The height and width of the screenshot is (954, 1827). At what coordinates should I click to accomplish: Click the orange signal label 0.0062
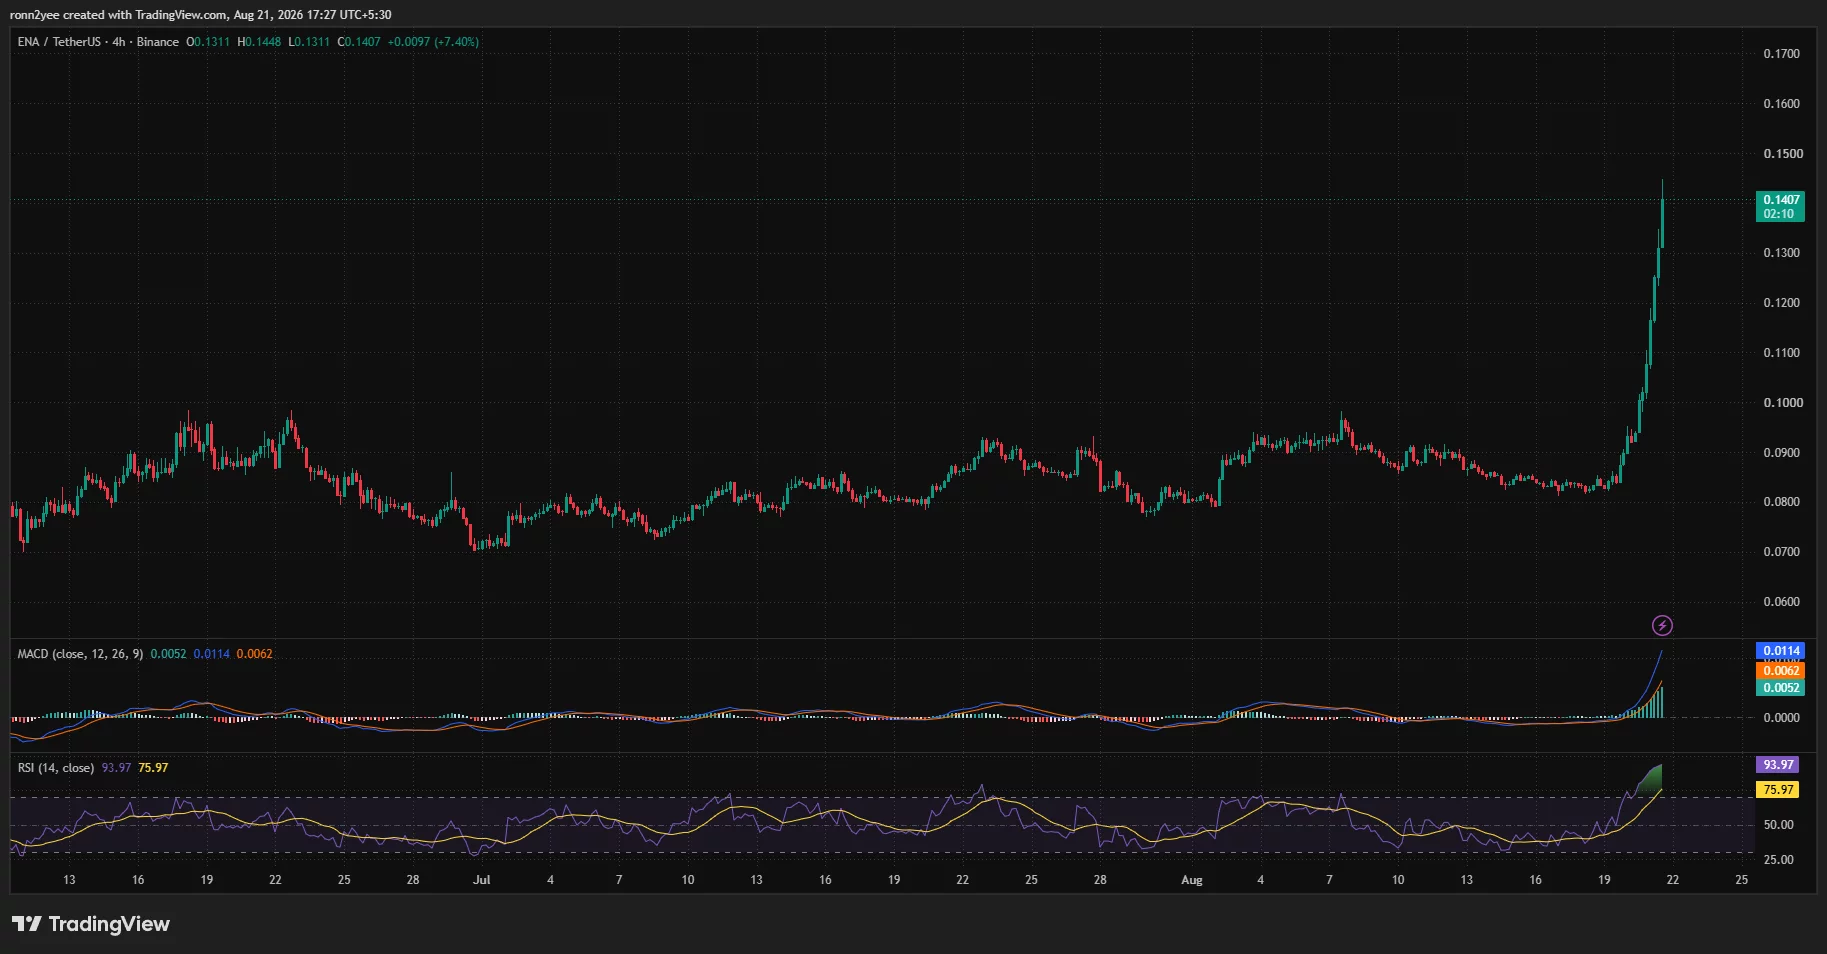[x=1781, y=671]
